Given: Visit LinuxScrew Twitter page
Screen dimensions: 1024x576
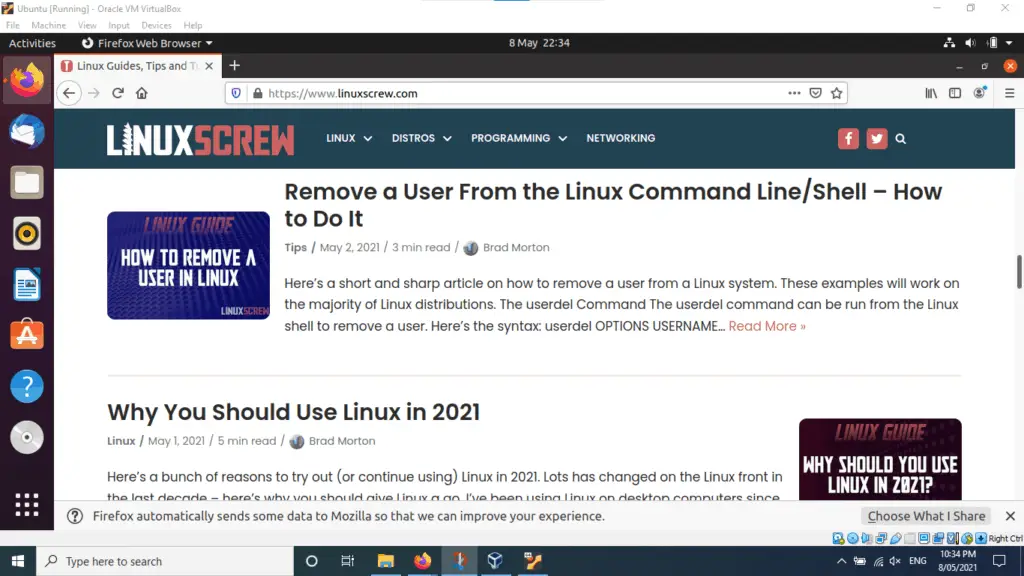Looking at the screenshot, I should (876, 138).
